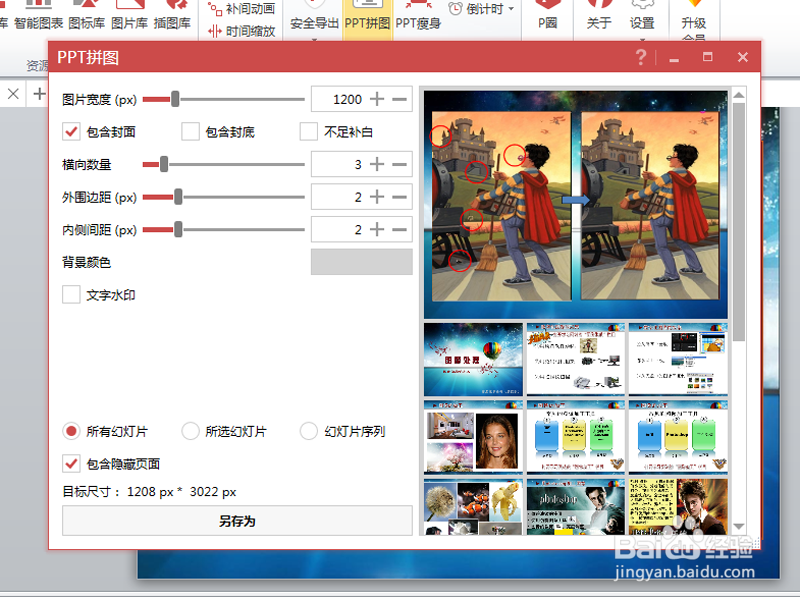The width and height of the screenshot is (800, 600).
Task: Adjust the 外围边距 slider handle
Action: [x=178, y=197]
